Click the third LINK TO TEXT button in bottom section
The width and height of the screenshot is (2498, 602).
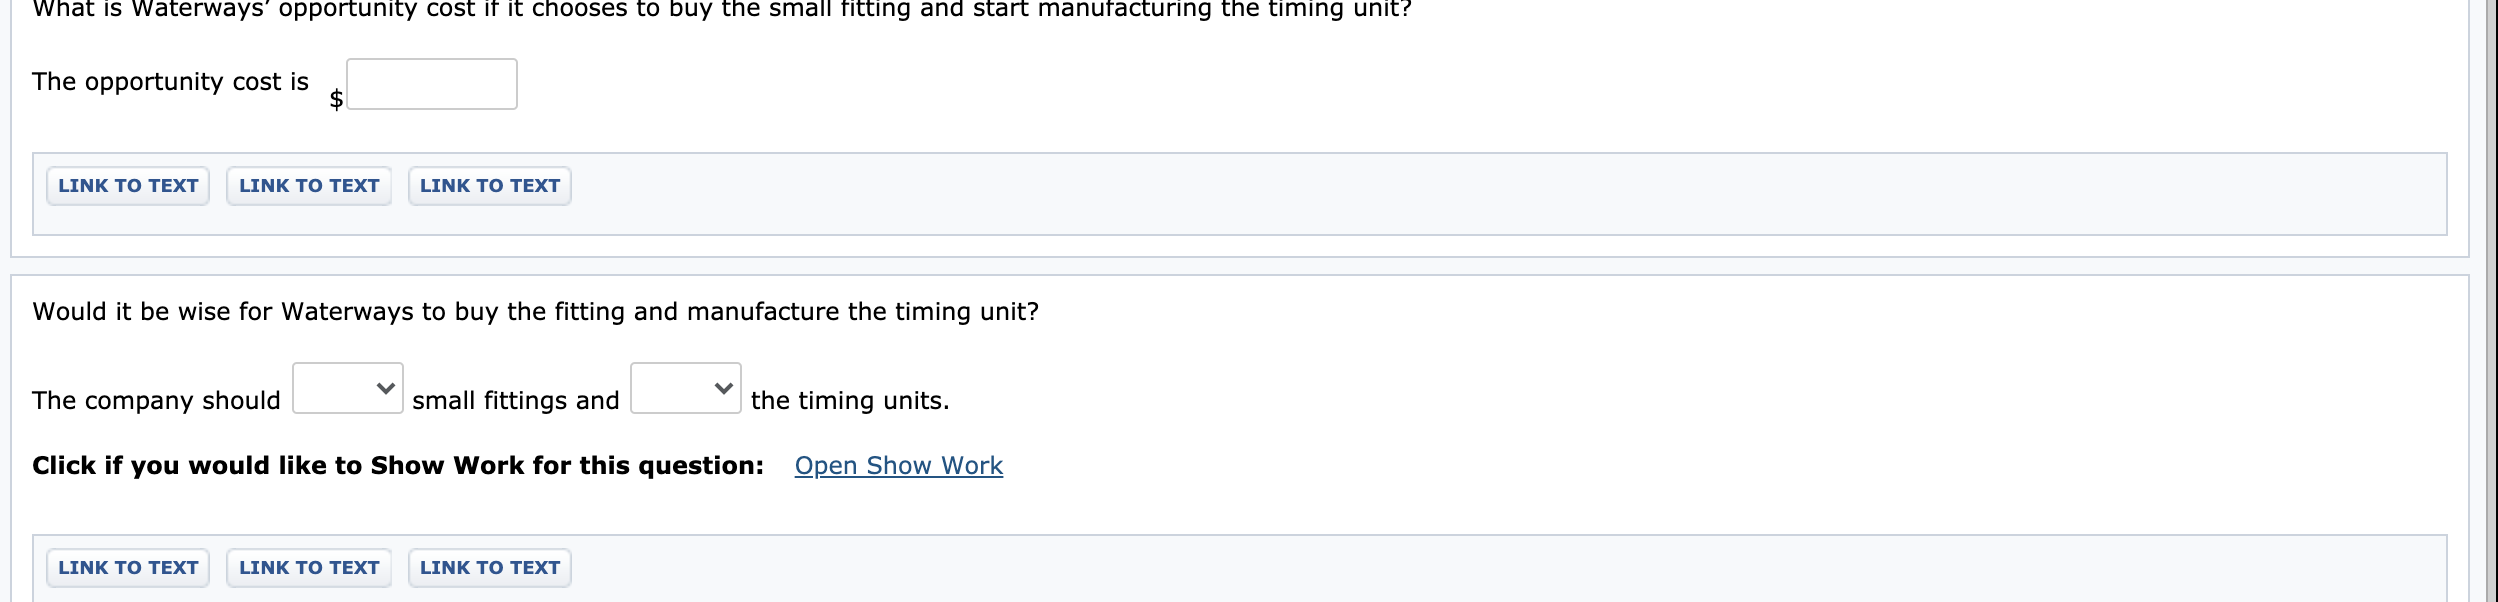[489, 567]
